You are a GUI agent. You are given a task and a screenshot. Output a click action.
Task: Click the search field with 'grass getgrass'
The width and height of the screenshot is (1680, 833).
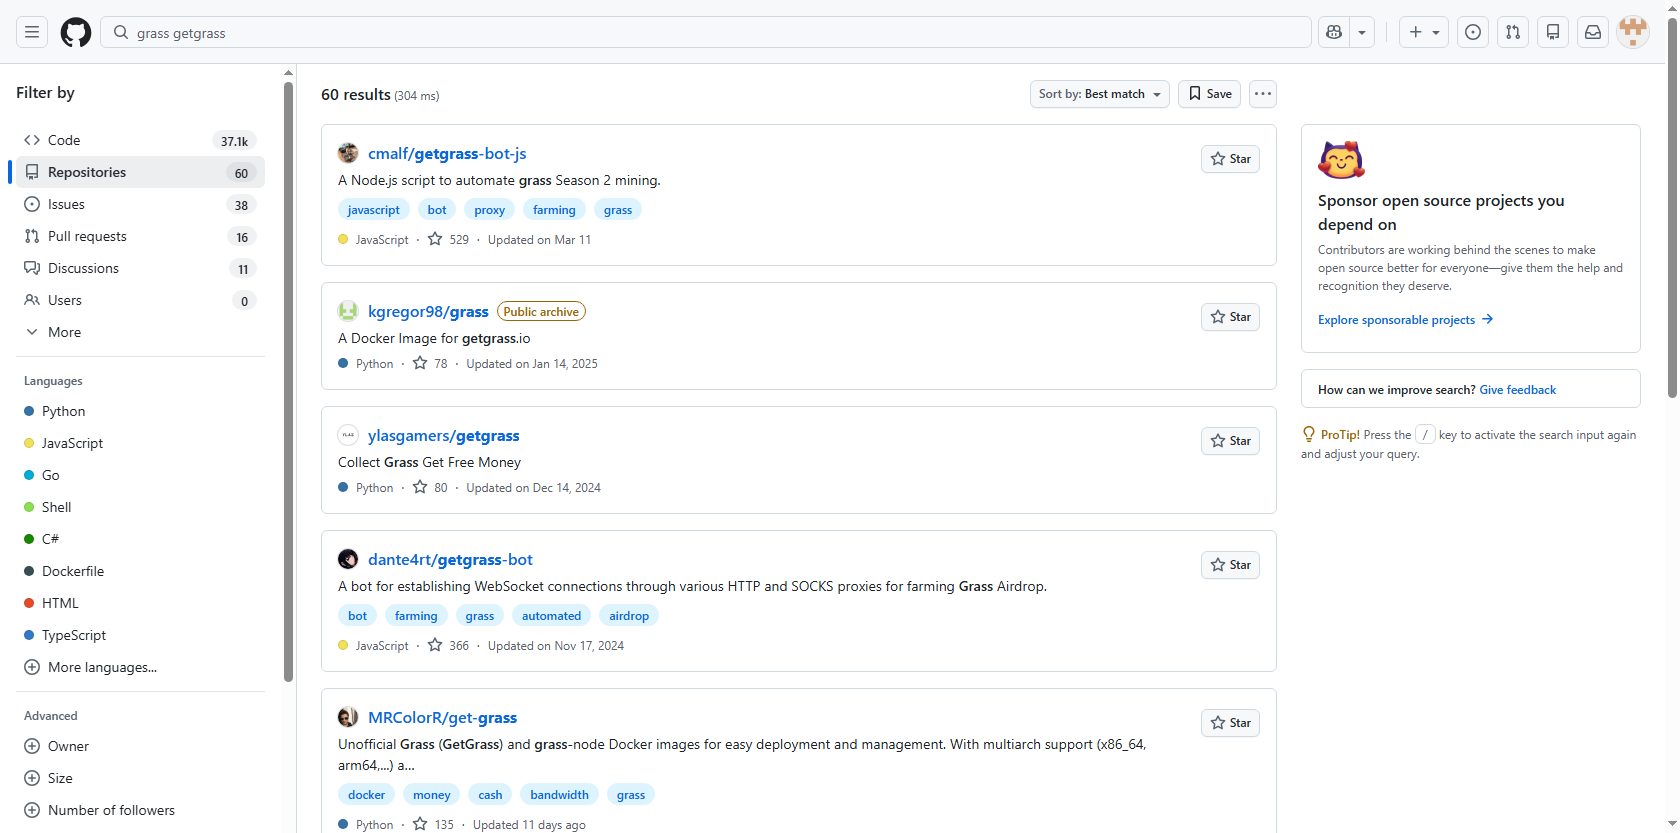[706, 32]
